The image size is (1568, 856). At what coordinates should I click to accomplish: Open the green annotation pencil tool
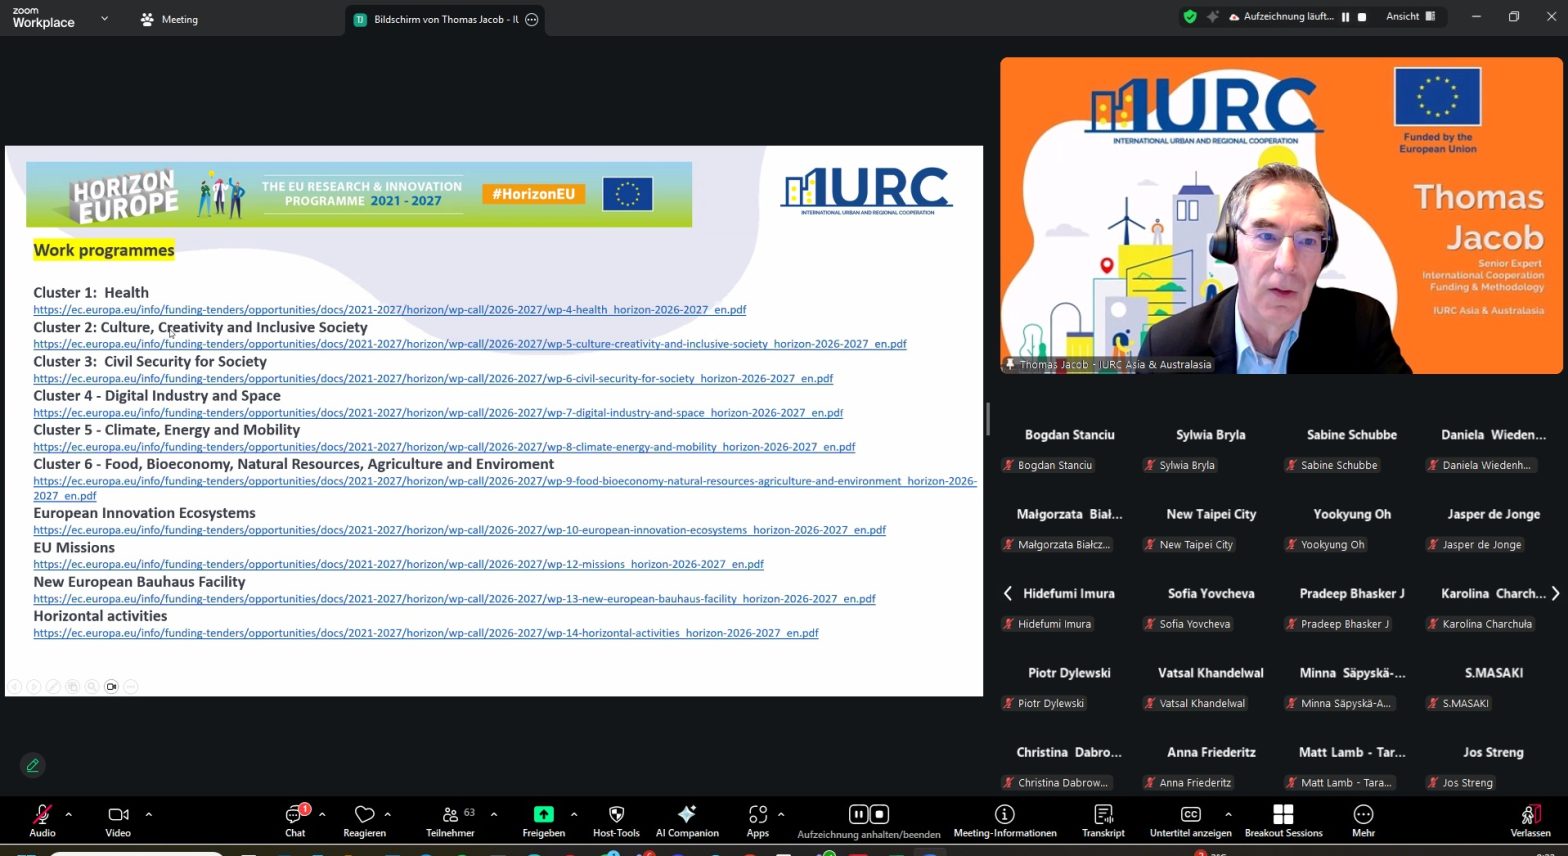tap(33, 765)
